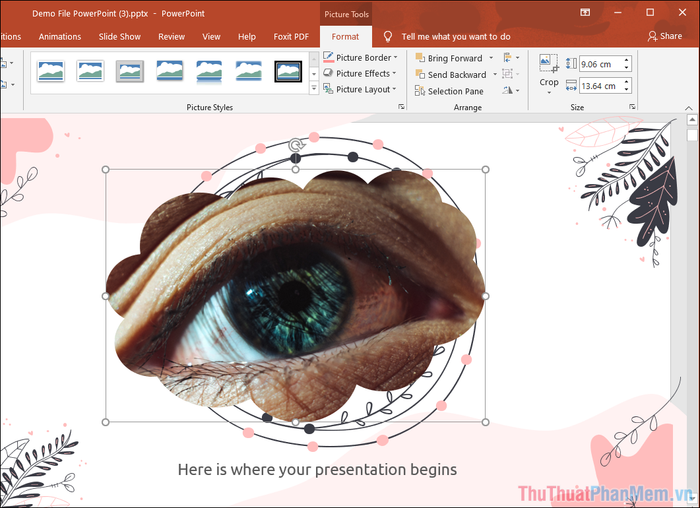Open the Selection Pane
The height and width of the screenshot is (508, 700).
[x=449, y=91]
